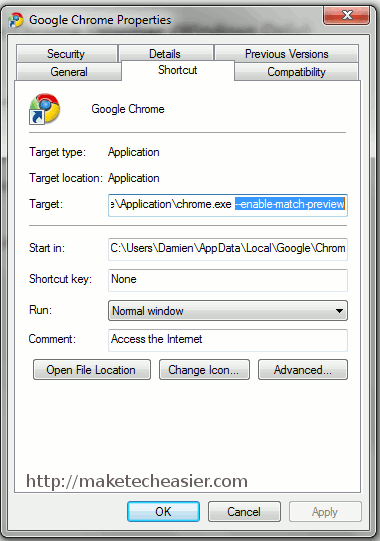Select the Shortcut tab
Viewport: 380px width, 541px height.
[x=178, y=70]
